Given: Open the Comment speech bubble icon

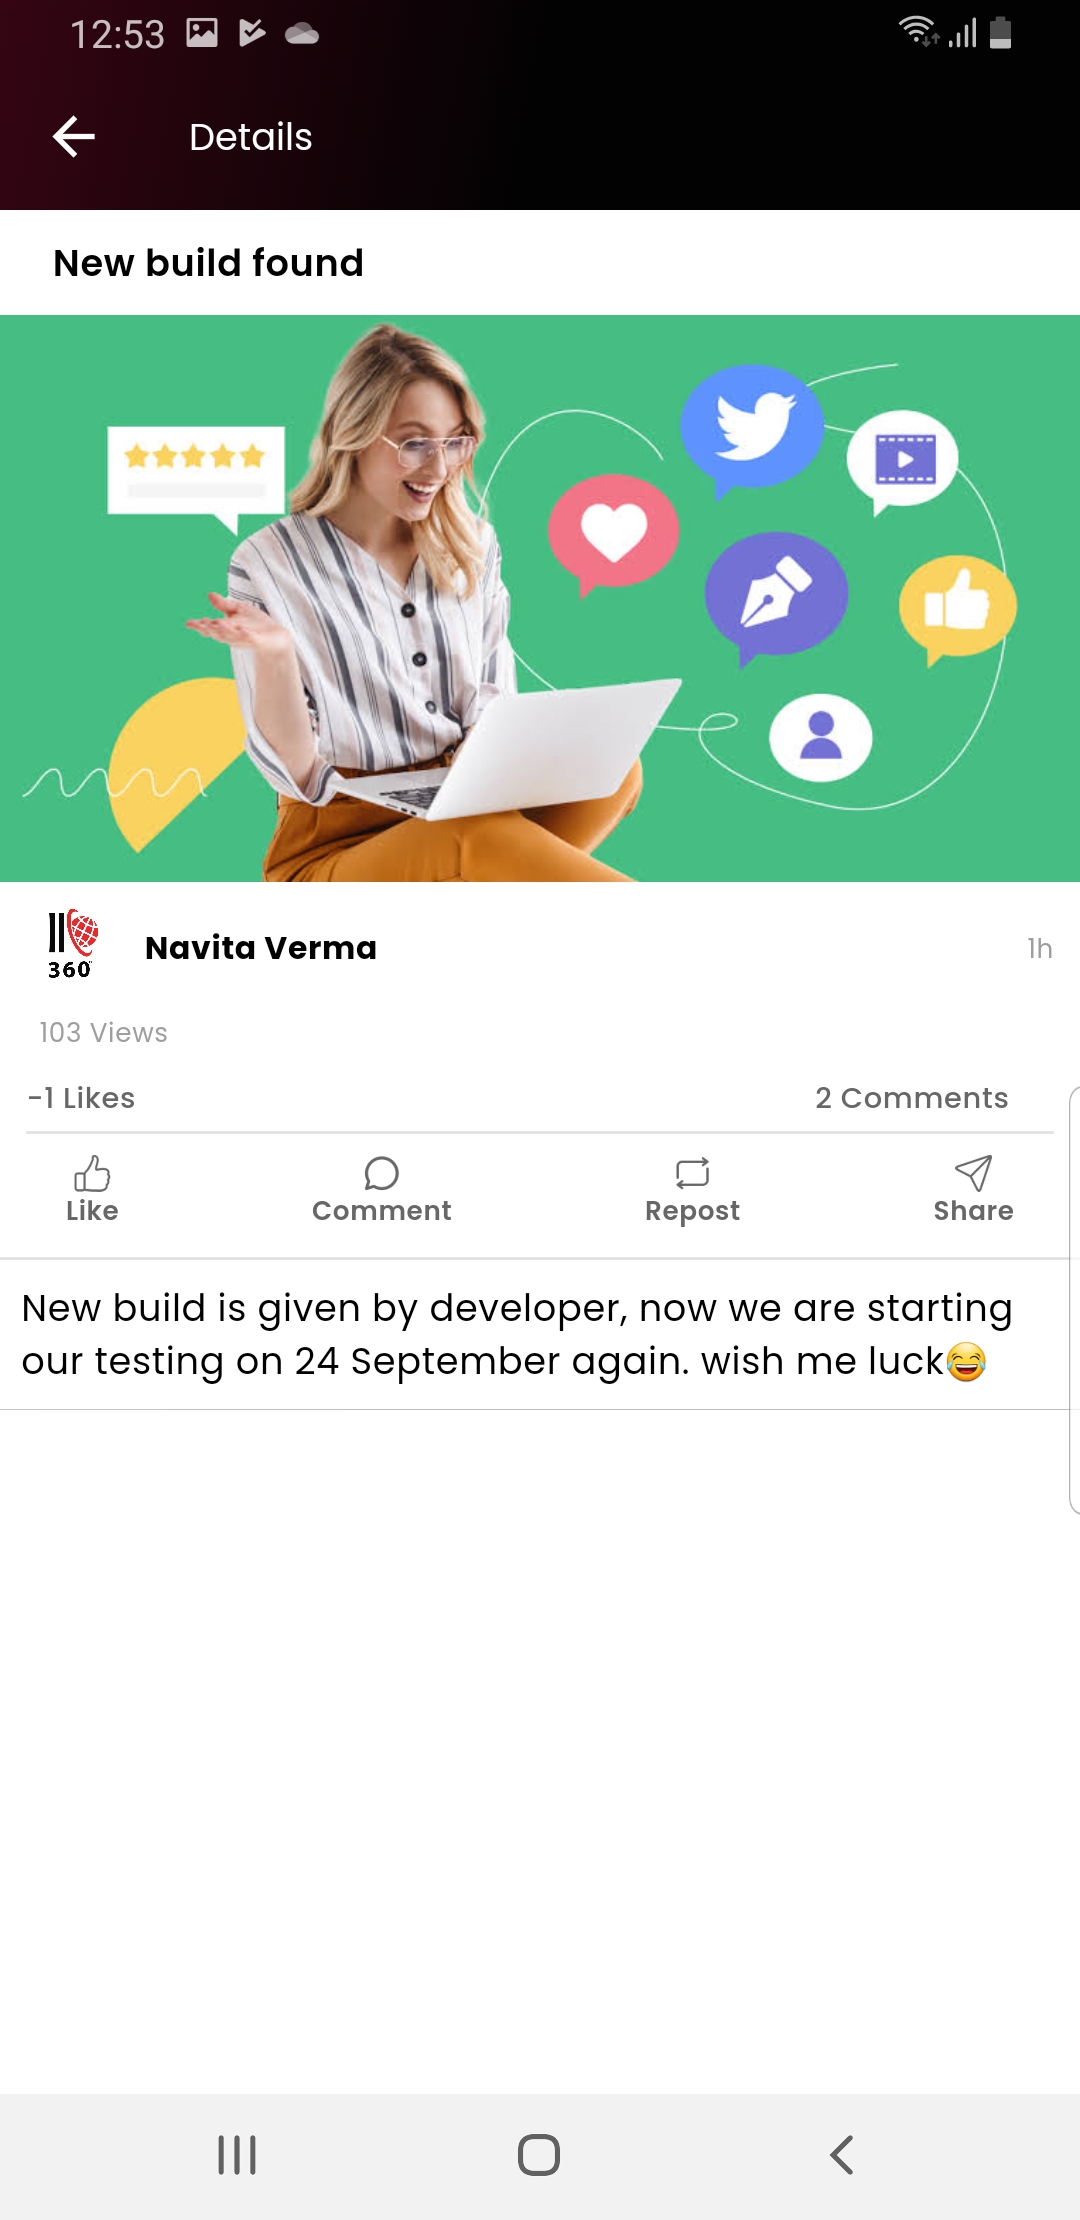Looking at the screenshot, I should pyautogui.click(x=381, y=1173).
